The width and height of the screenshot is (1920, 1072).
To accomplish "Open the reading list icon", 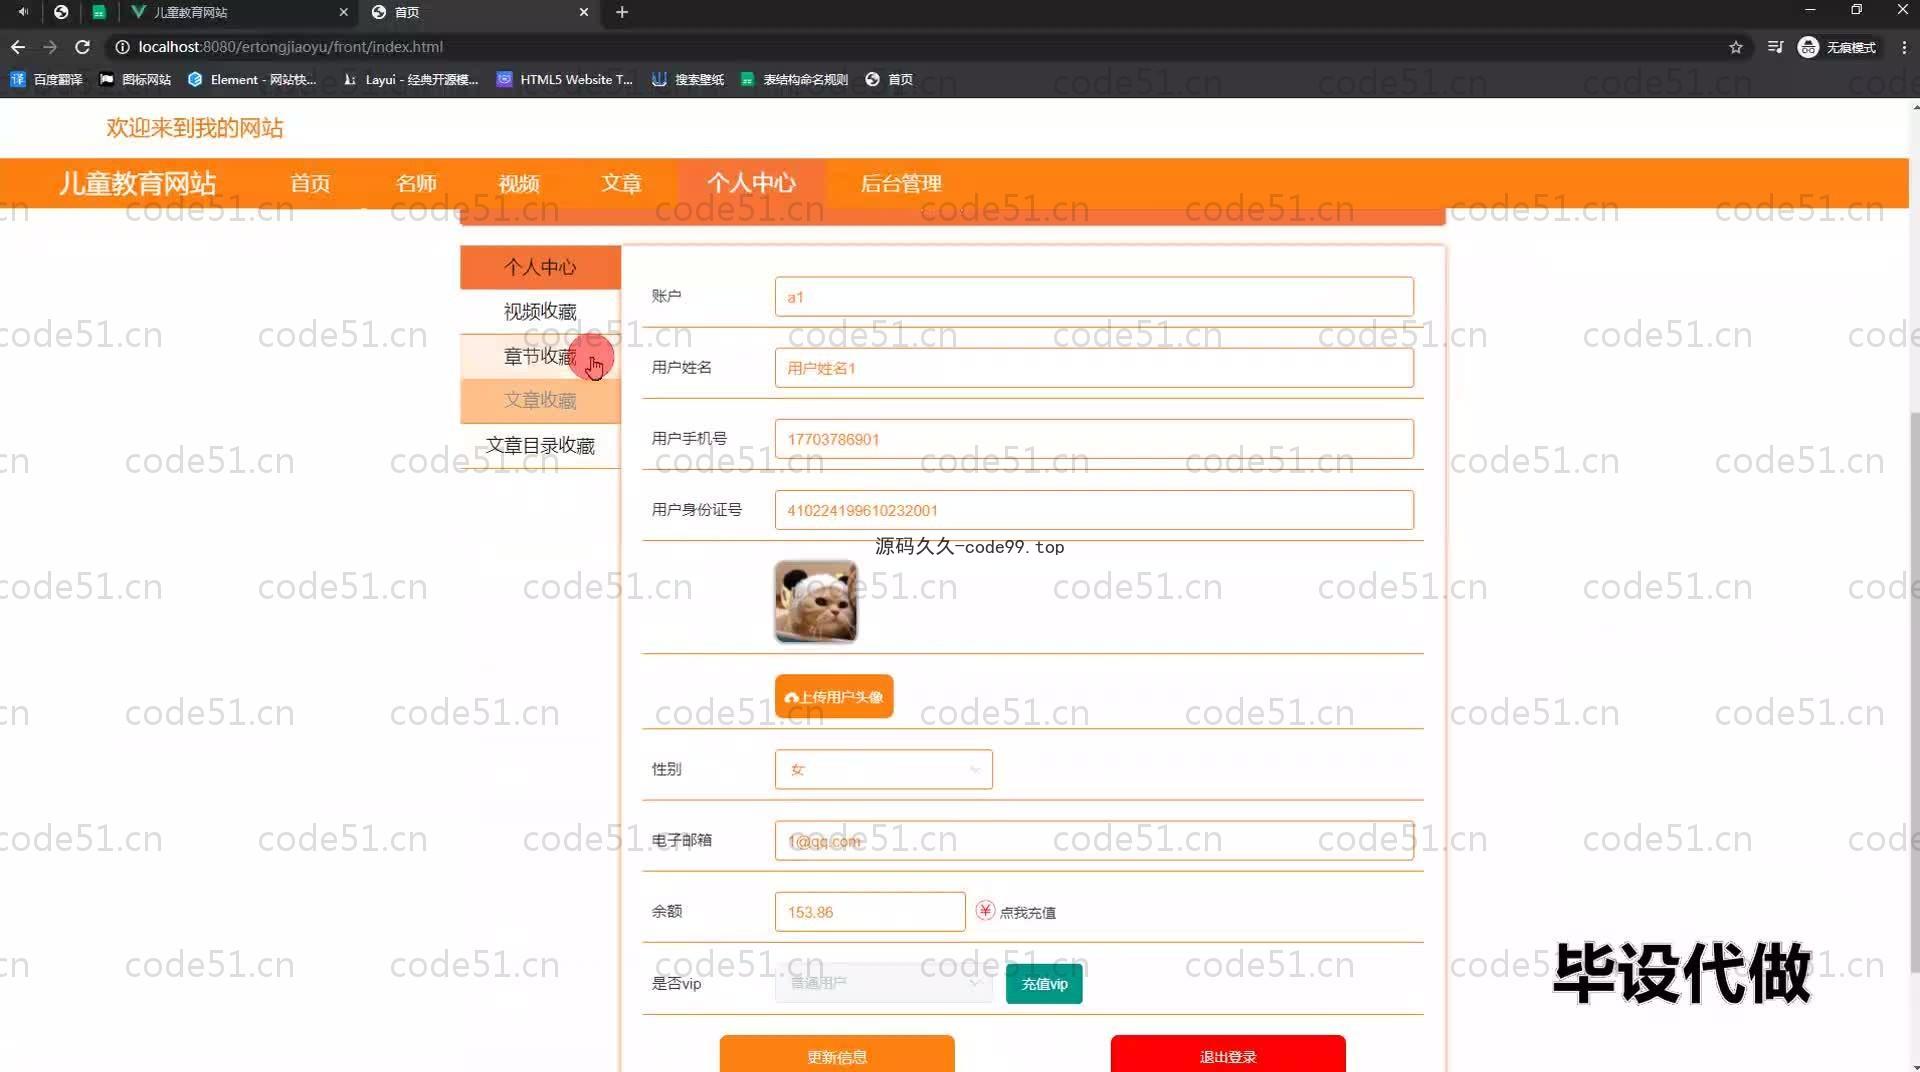I will click(x=1775, y=47).
